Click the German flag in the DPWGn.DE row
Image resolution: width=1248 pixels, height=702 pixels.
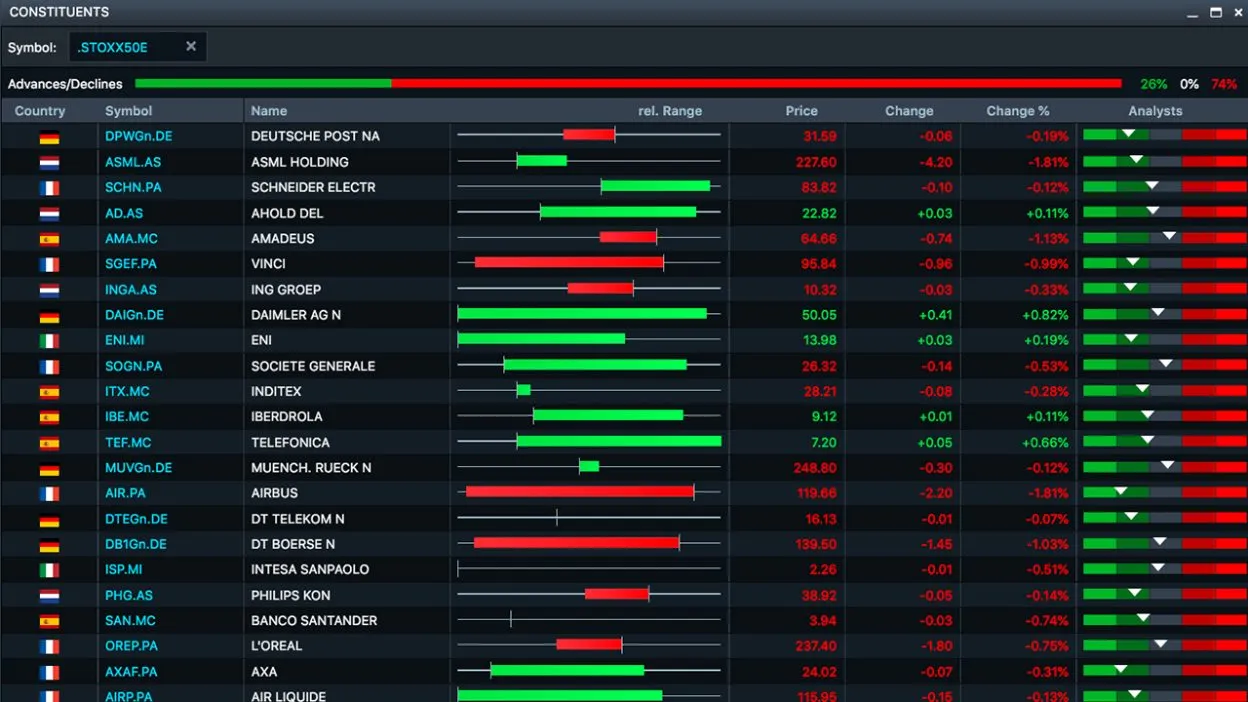point(49,138)
